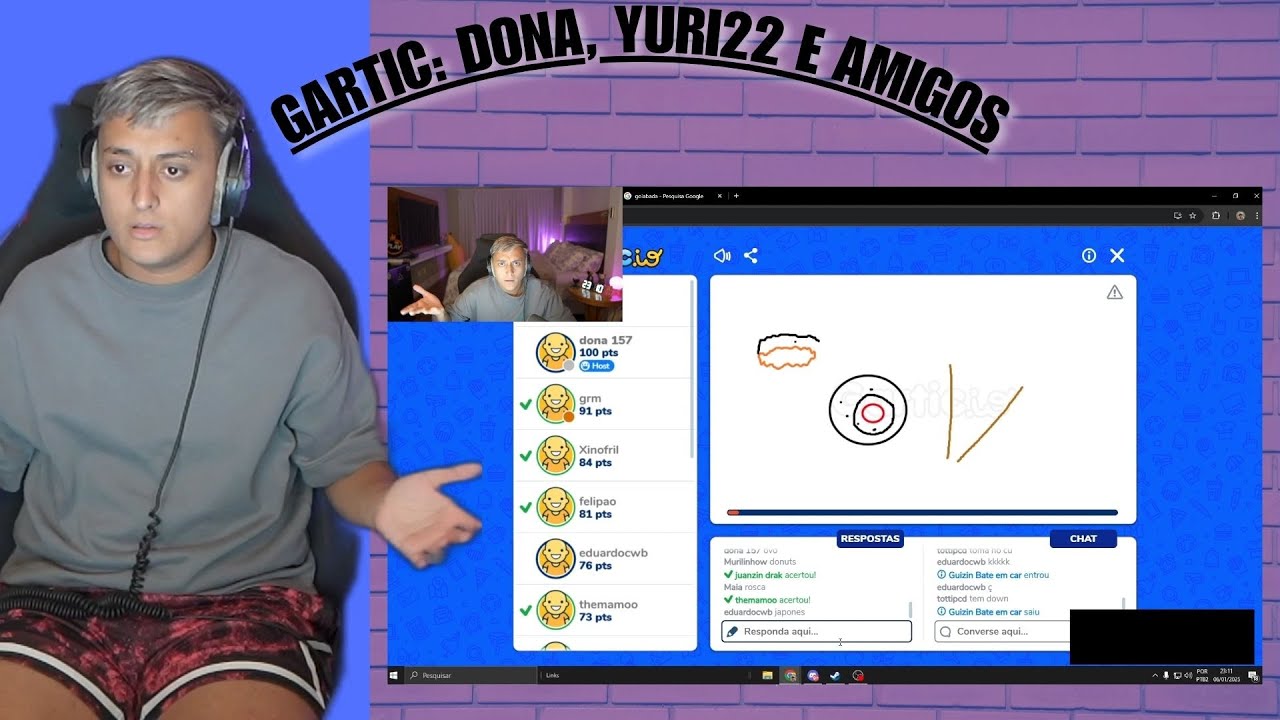Click the Links toolbar on taskbar
This screenshot has height=720, width=1280.
pyautogui.click(x=553, y=675)
